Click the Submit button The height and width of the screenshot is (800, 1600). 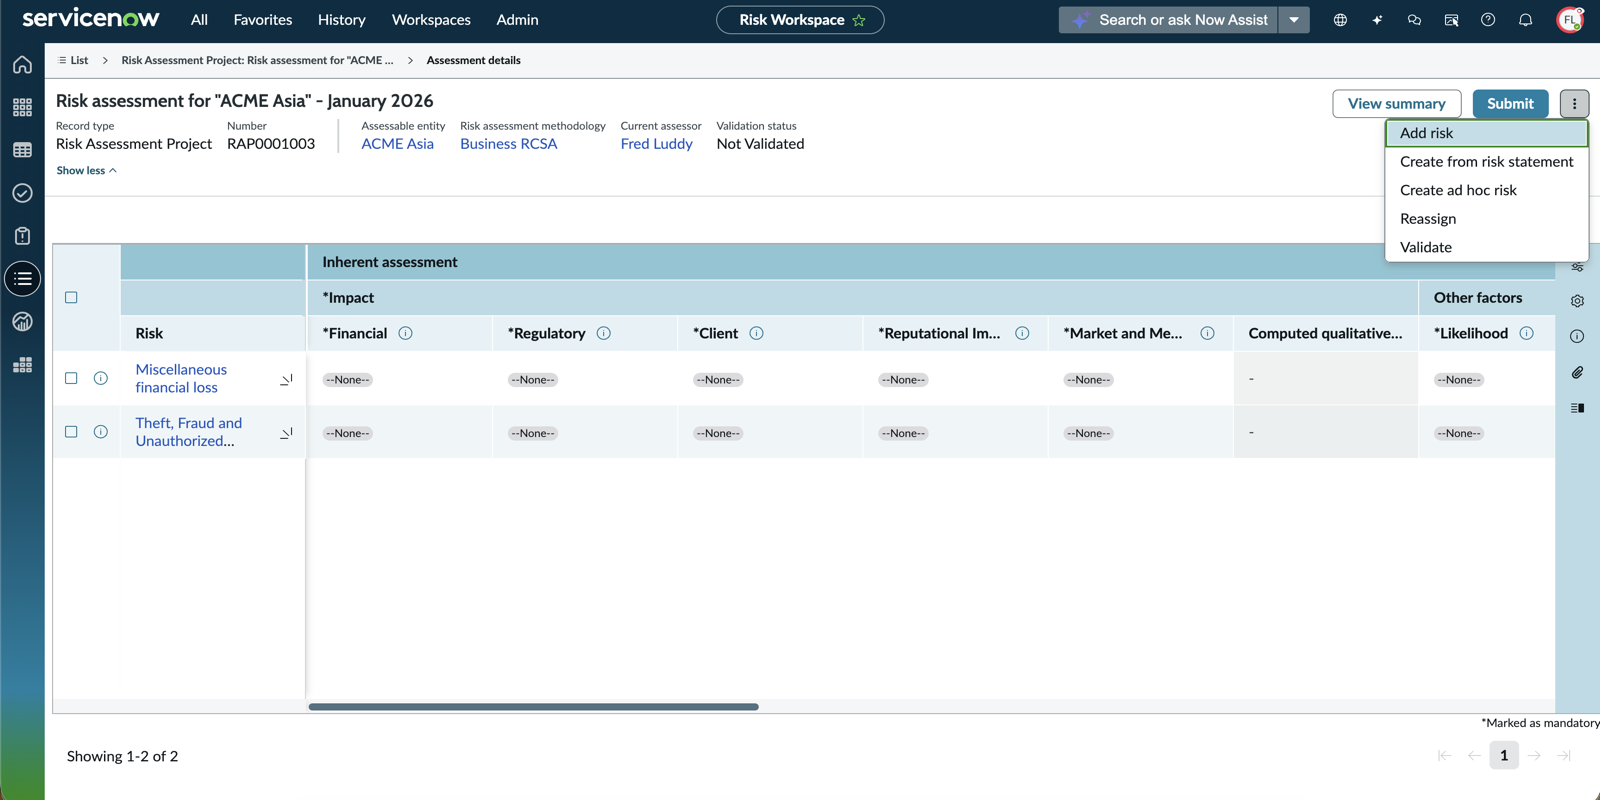tap(1510, 103)
